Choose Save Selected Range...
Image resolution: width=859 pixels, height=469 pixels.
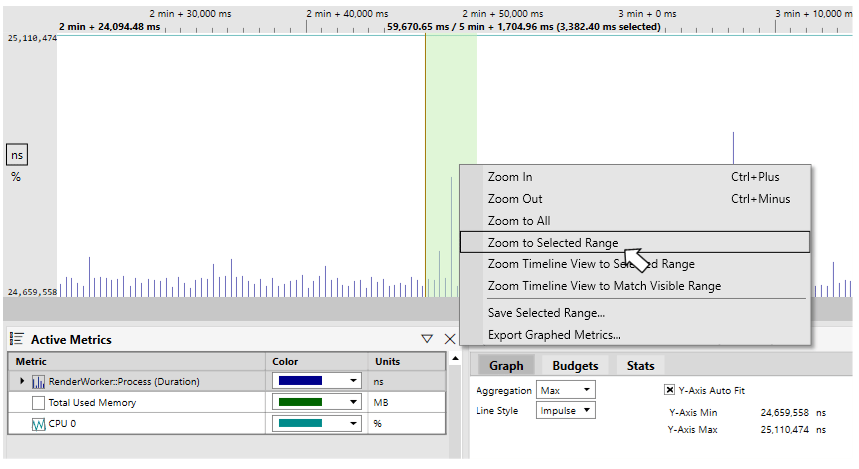click(x=635, y=313)
